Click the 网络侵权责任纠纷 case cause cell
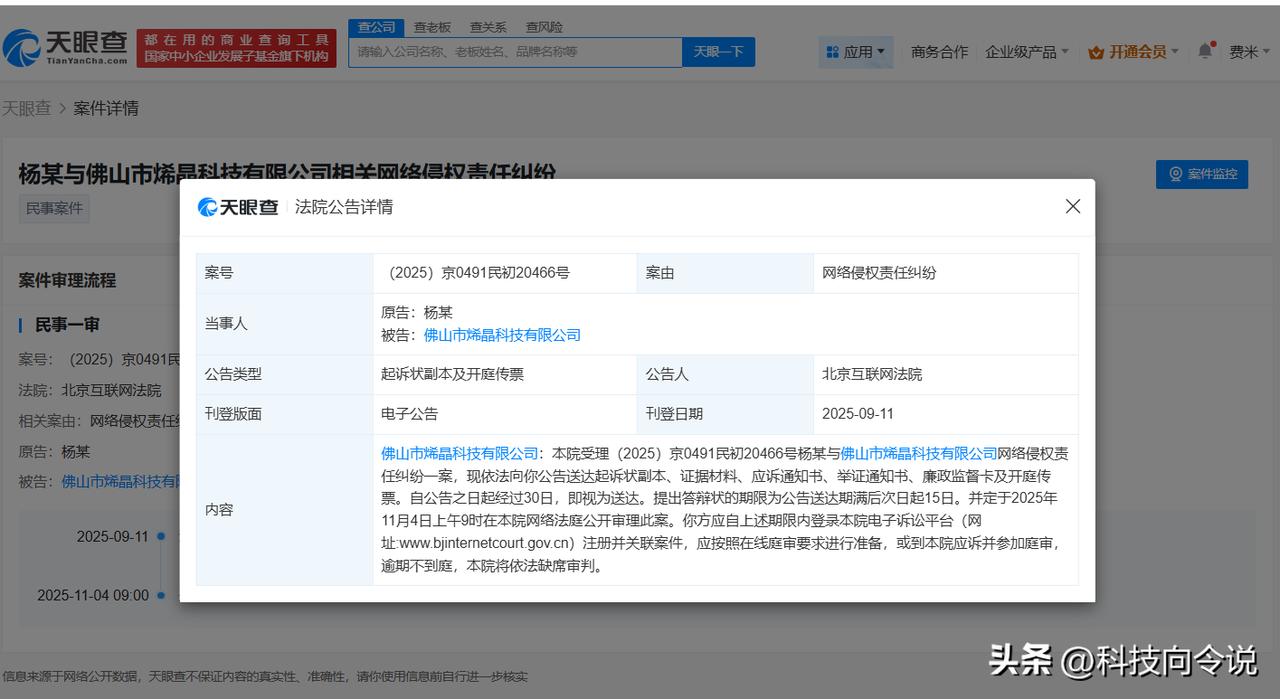 coord(946,273)
